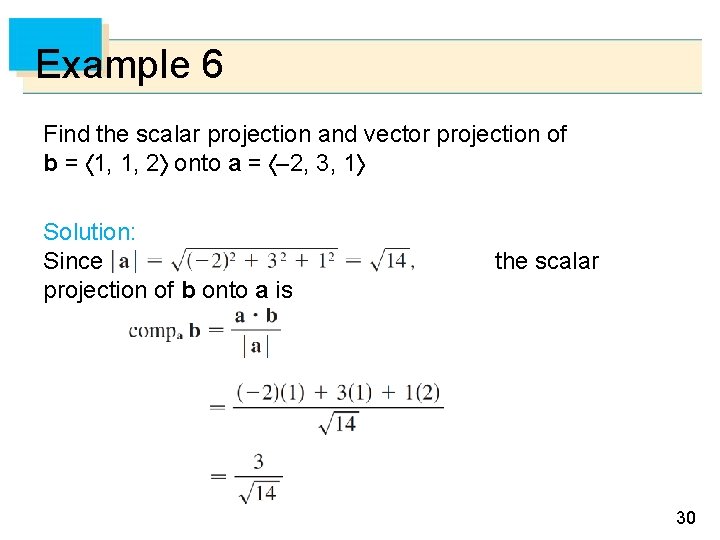Click the word 'Since' before the equation

coord(73,262)
